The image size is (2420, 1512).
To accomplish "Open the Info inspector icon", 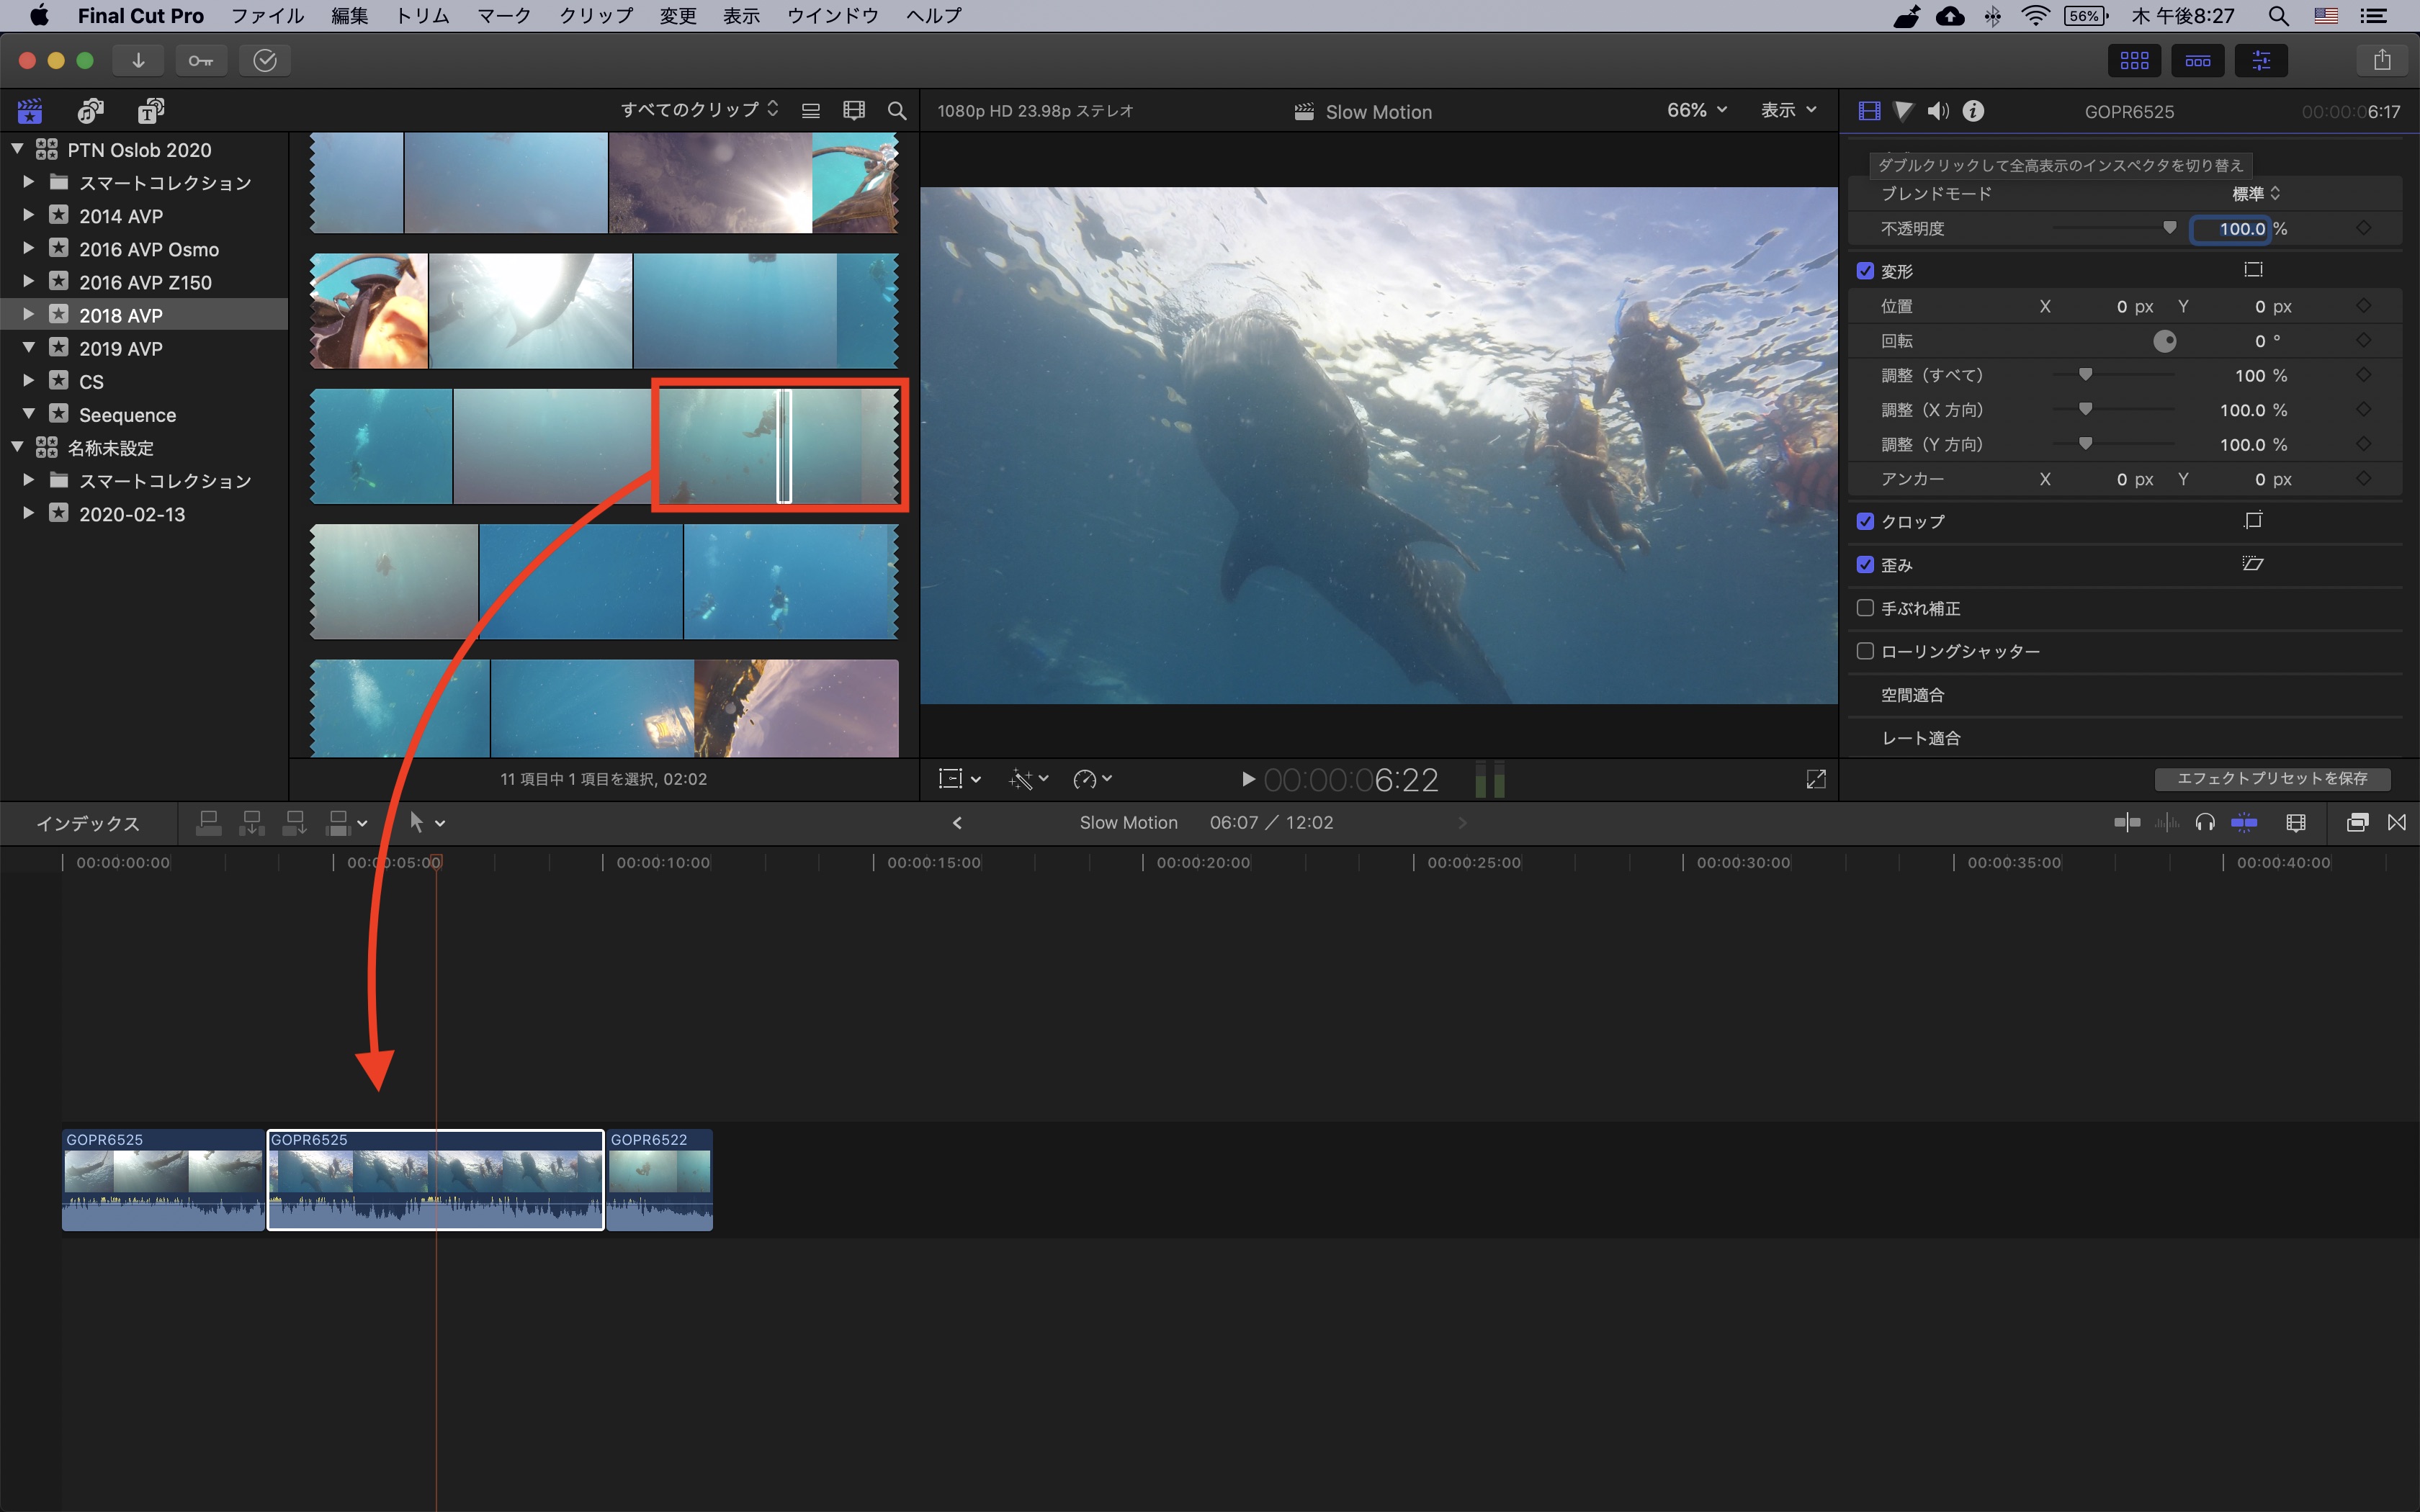I will coord(1973,111).
